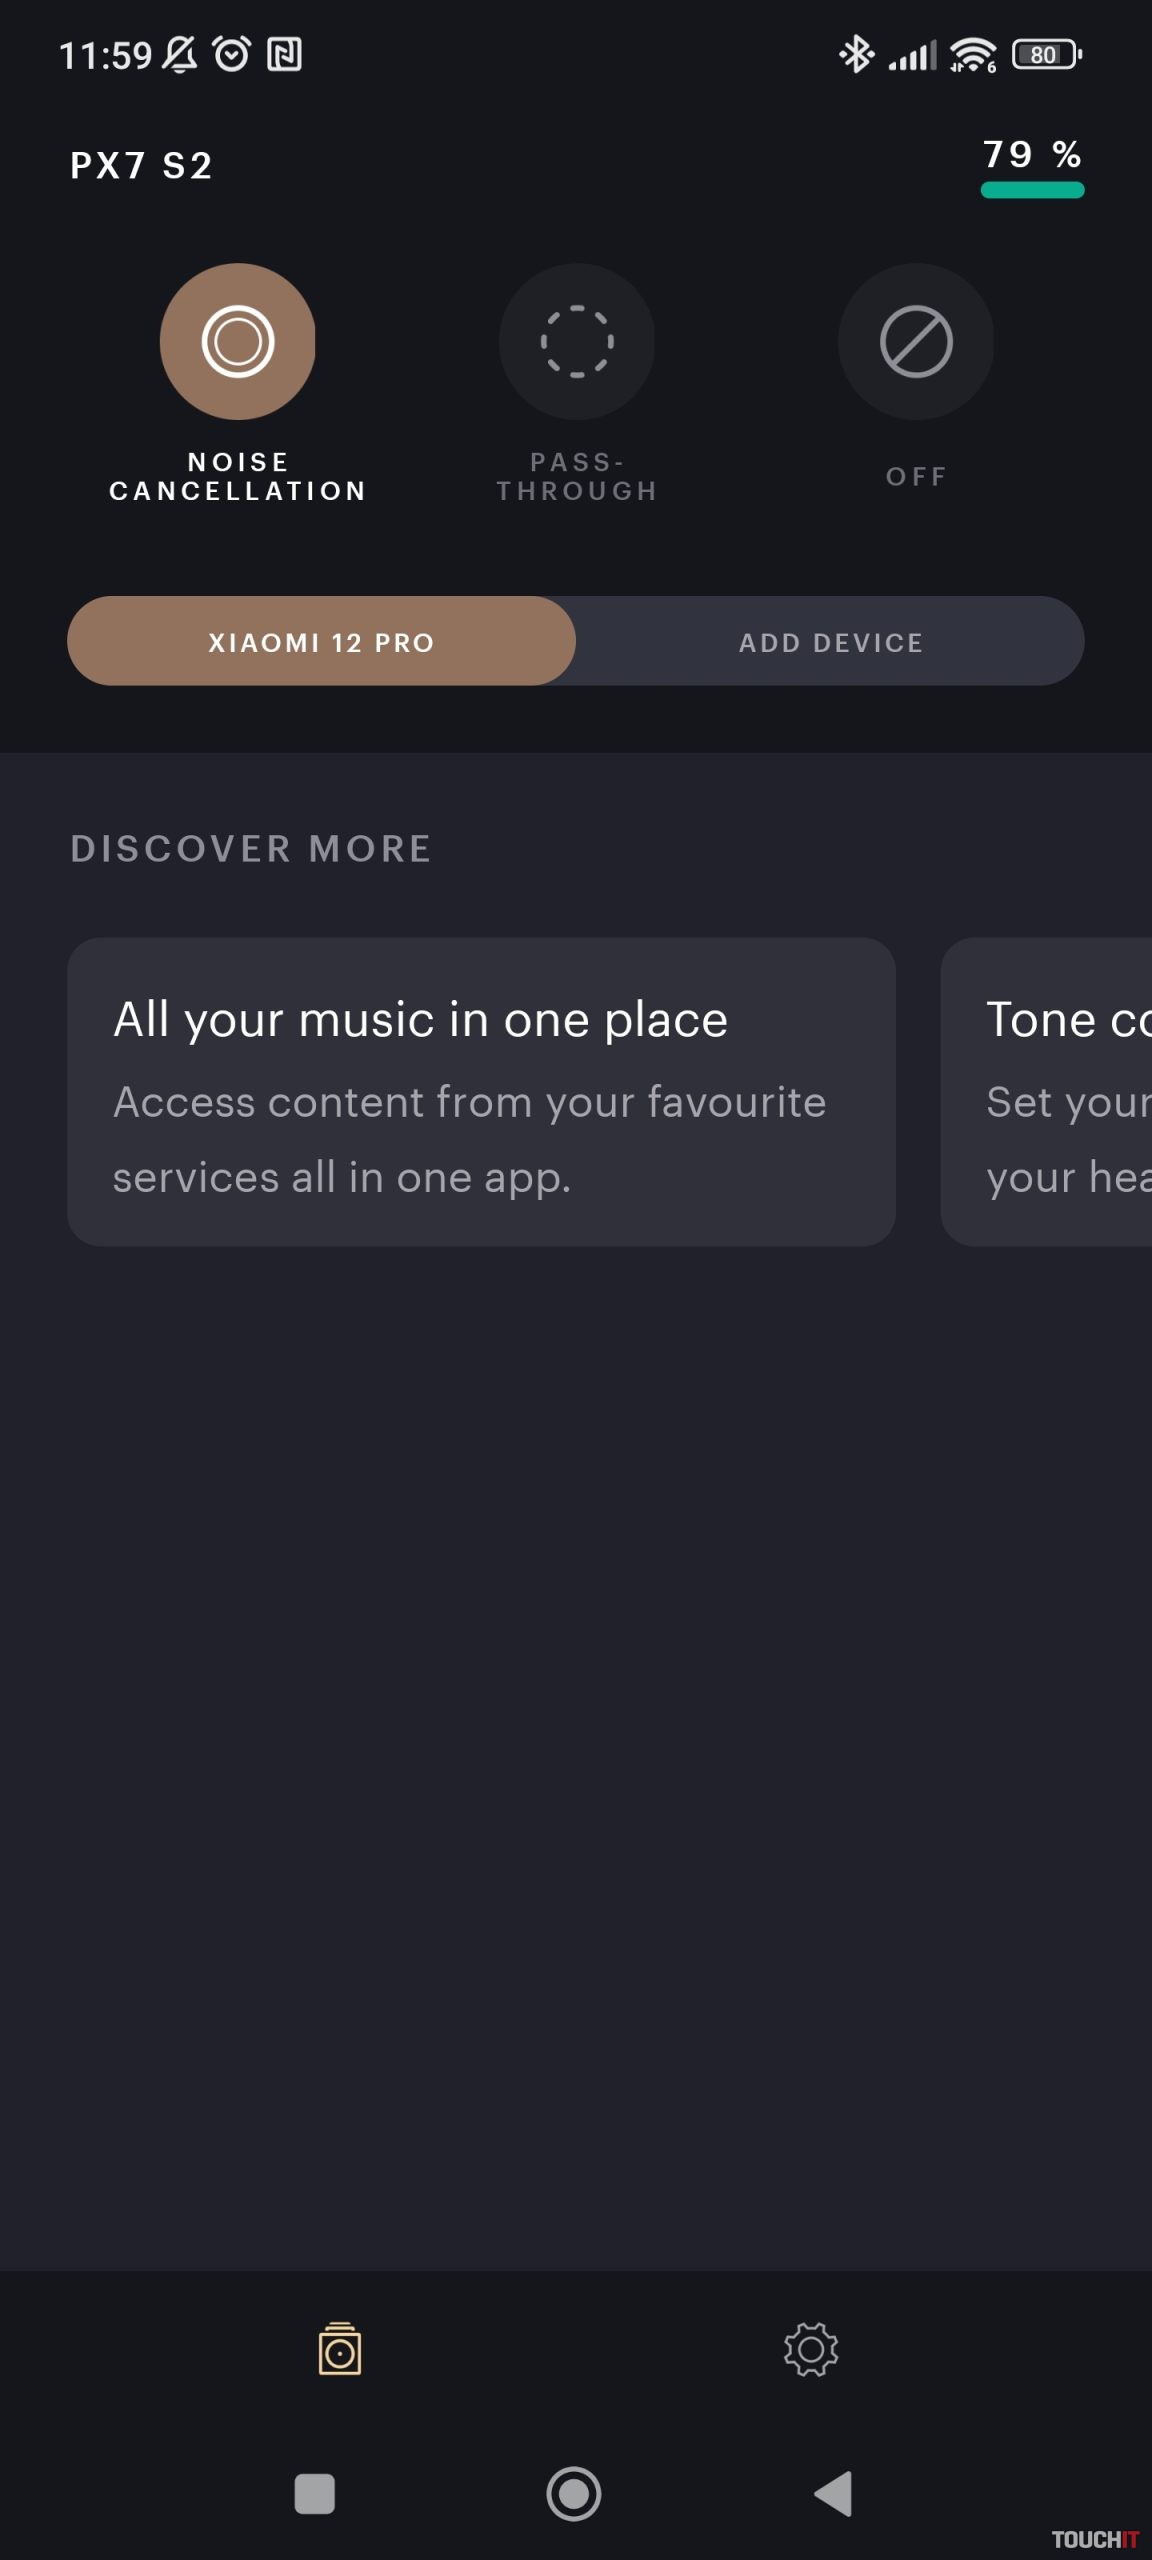The width and height of the screenshot is (1152, 2560).
Task: Tap the NFC status icon
Action: [285, 55]
